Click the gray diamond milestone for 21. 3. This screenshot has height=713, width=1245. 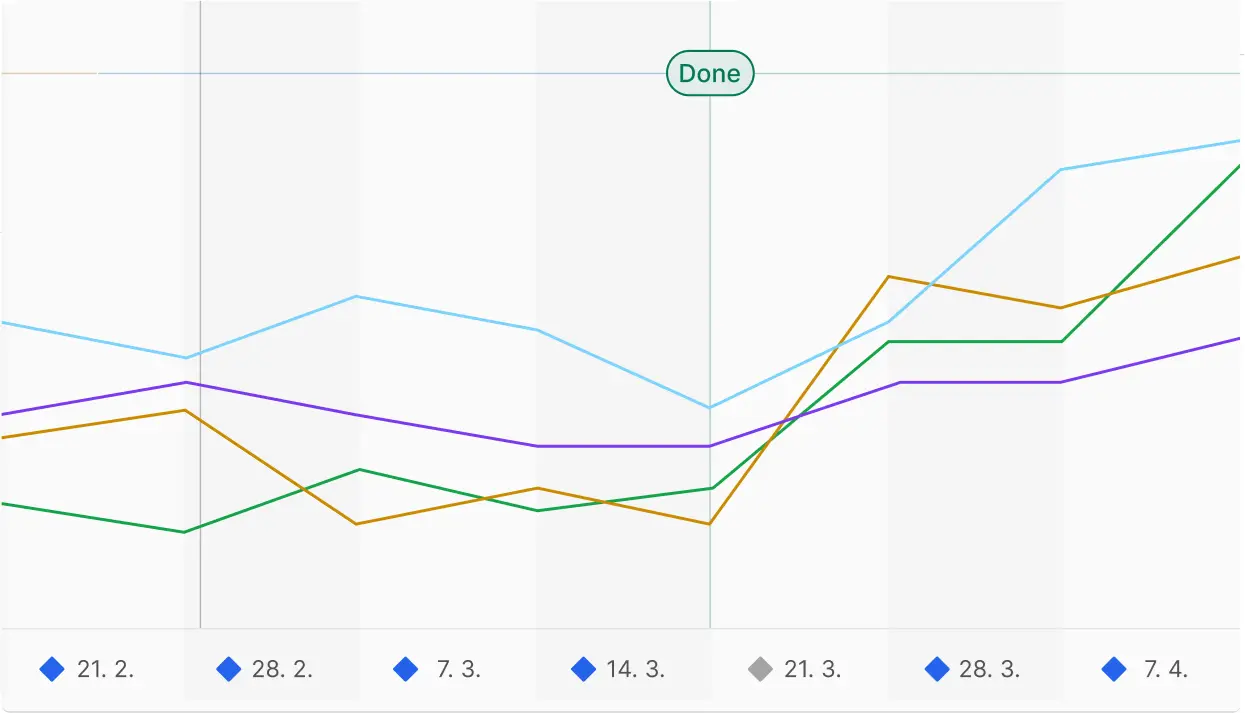coord(761,669)
